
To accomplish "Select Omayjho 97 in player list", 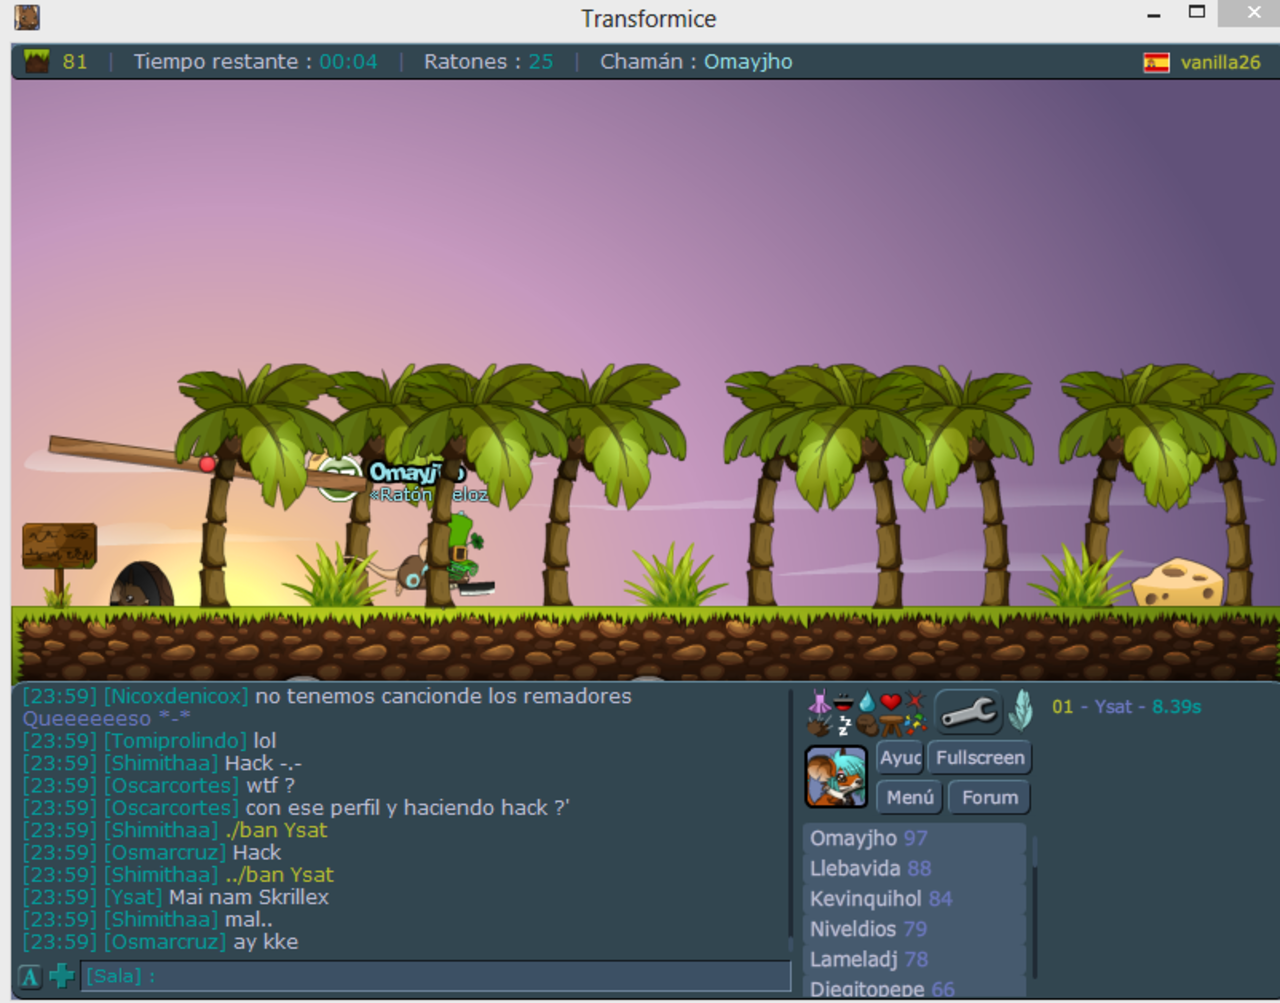I will 914,838.
